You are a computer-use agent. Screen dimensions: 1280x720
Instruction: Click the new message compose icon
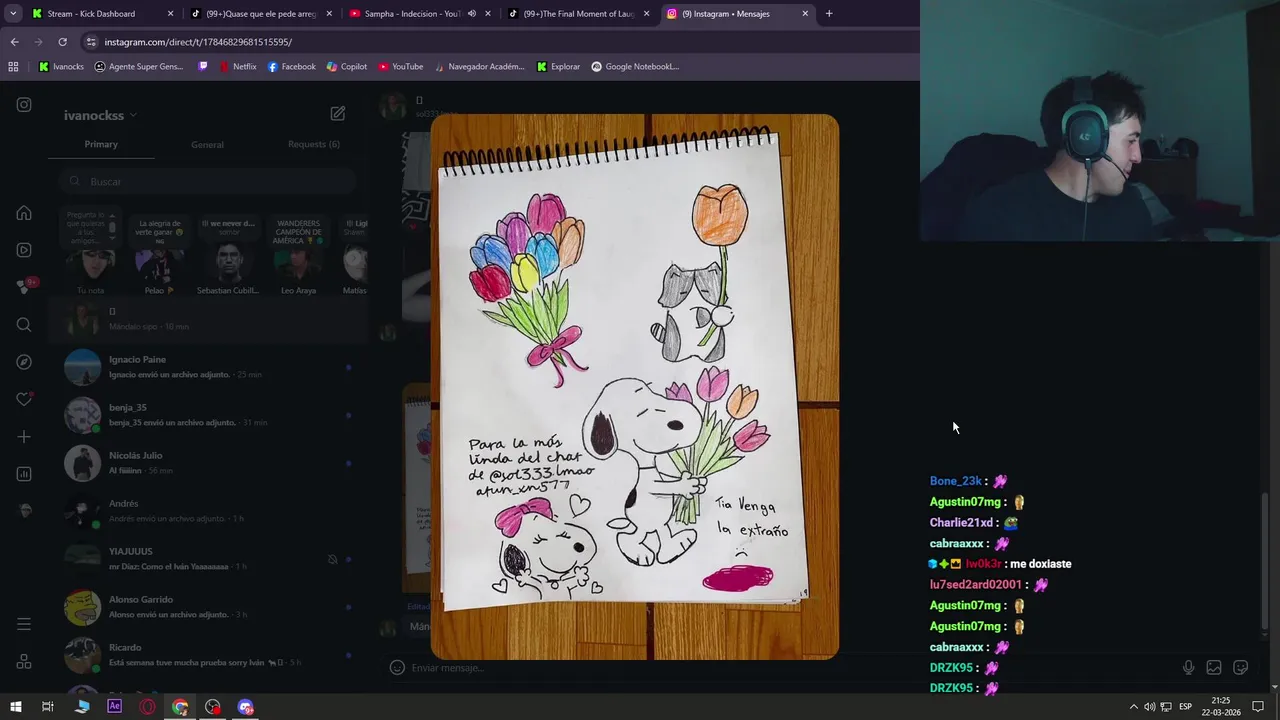point(338,114)
